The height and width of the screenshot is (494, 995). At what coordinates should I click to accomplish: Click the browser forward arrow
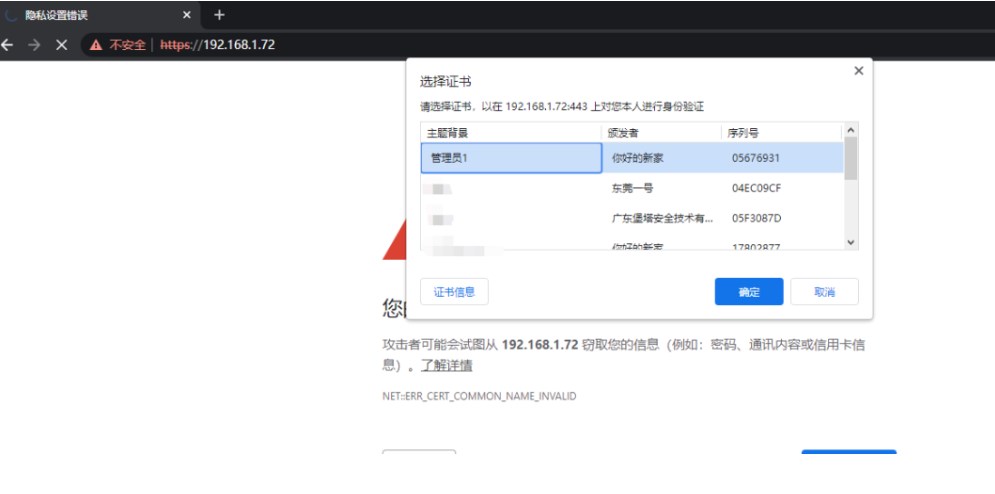35,45
